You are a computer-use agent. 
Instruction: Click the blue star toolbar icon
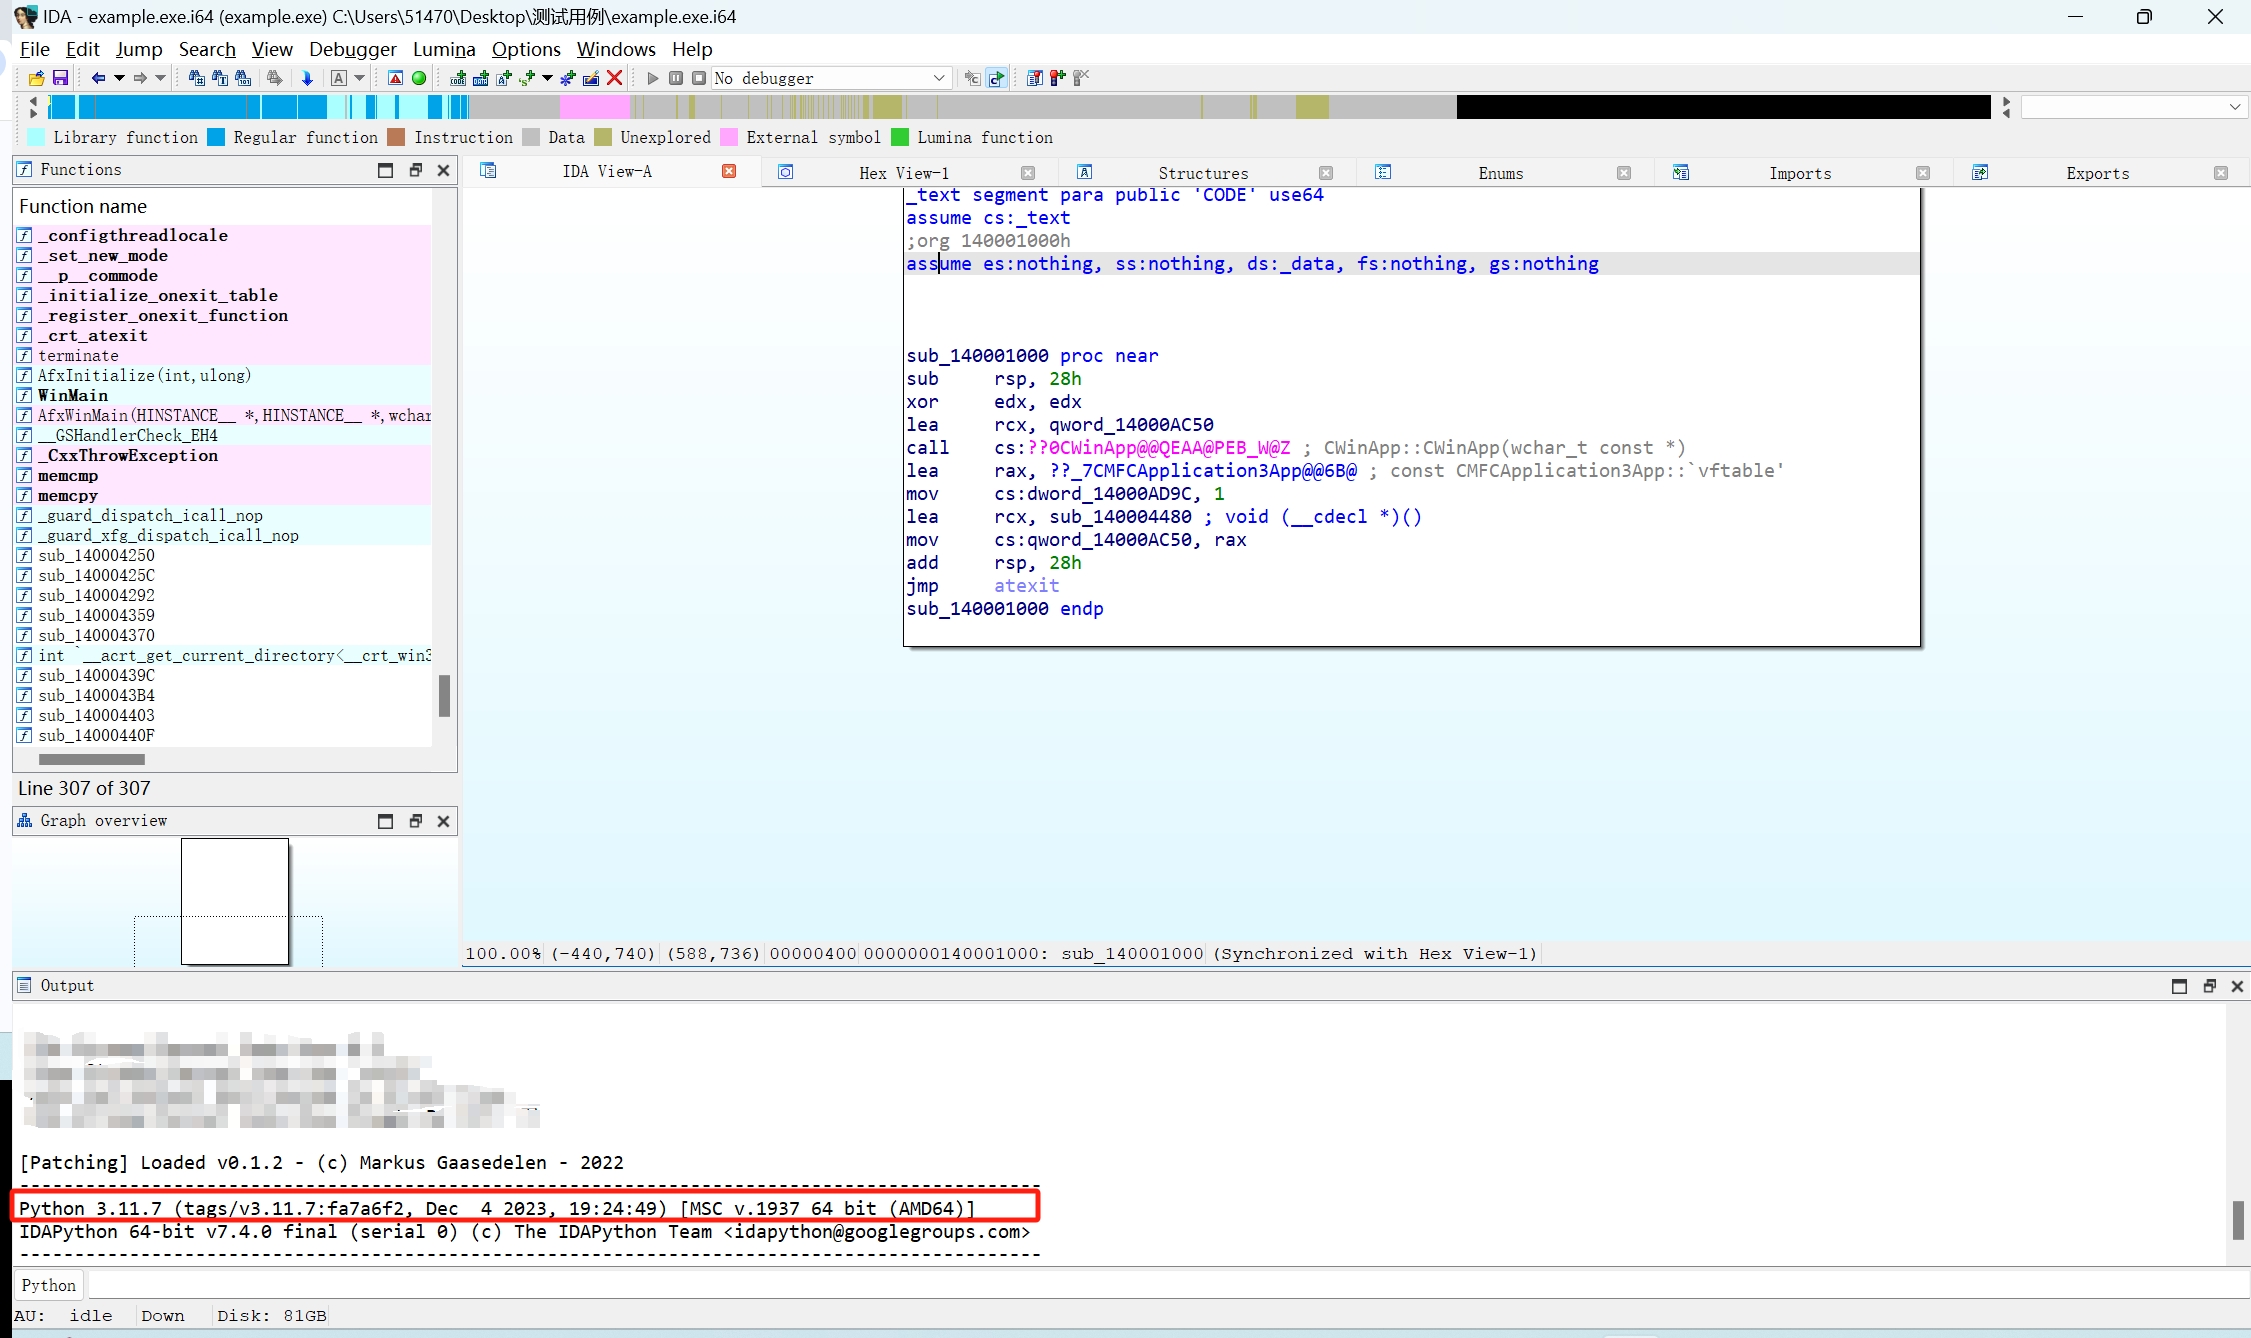568,78
